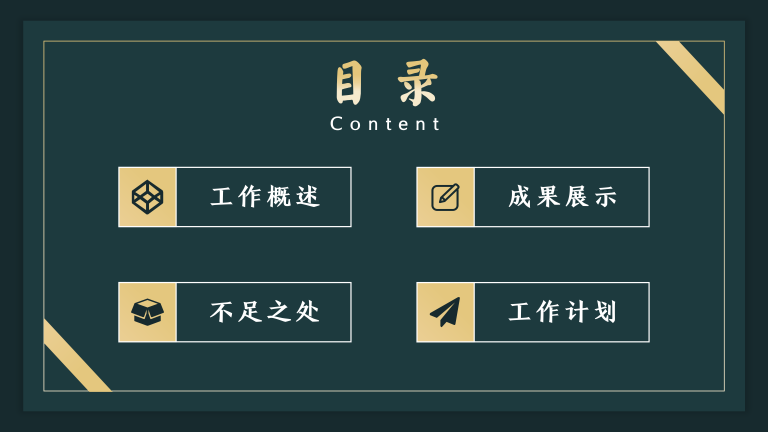
Task: Click the paper plane icon beside 工作计划
Action: coord(445,312)
